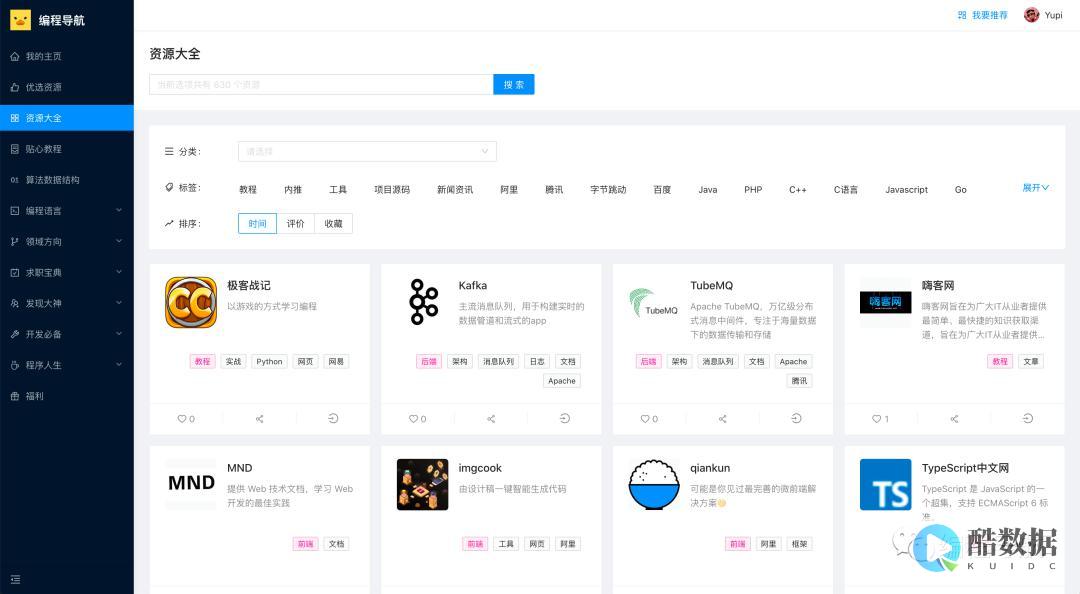
Task: Sort resources by 时间
Action: (258, 224)
